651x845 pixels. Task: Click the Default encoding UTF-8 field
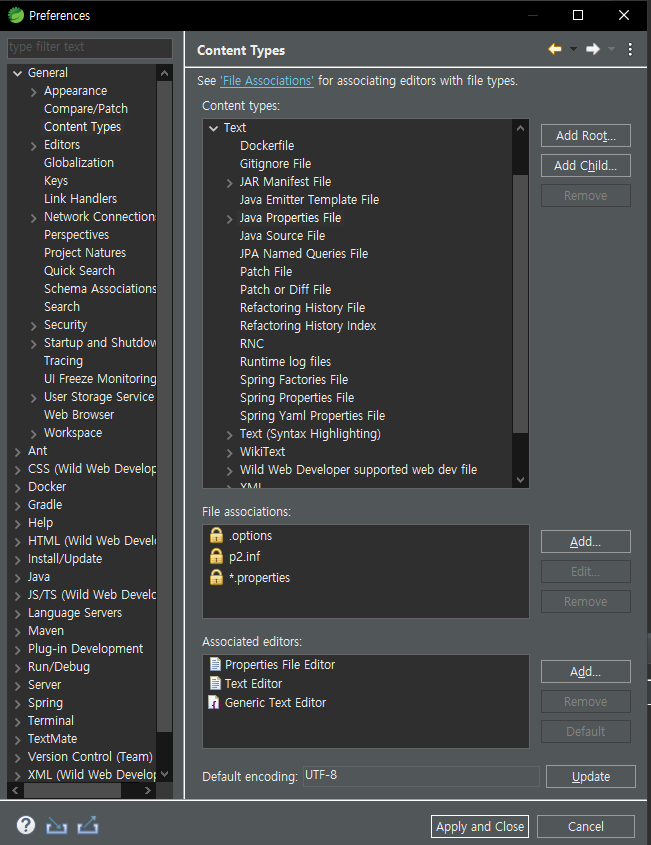[x=421, y=775]
